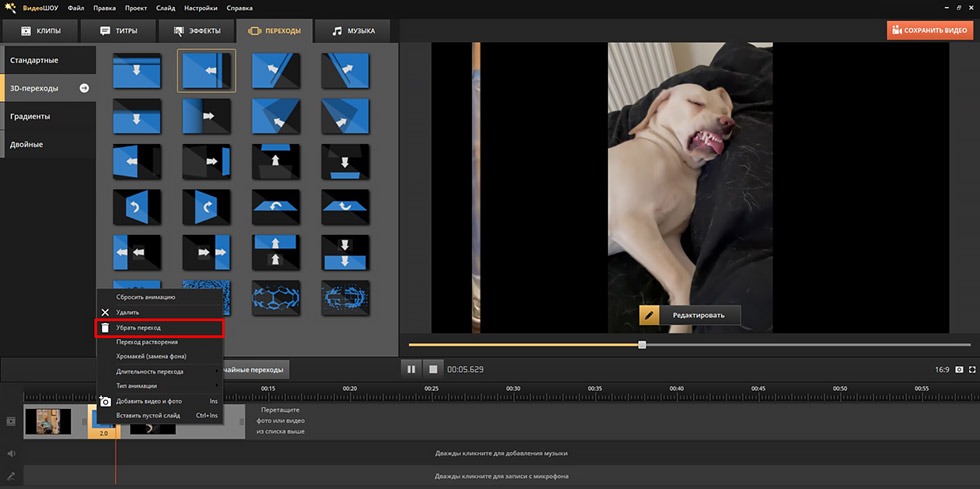The height and width of the screenshot is (489, 980).
Task: Switch to the Клипы tab
Action: click(x=40, y=31)
